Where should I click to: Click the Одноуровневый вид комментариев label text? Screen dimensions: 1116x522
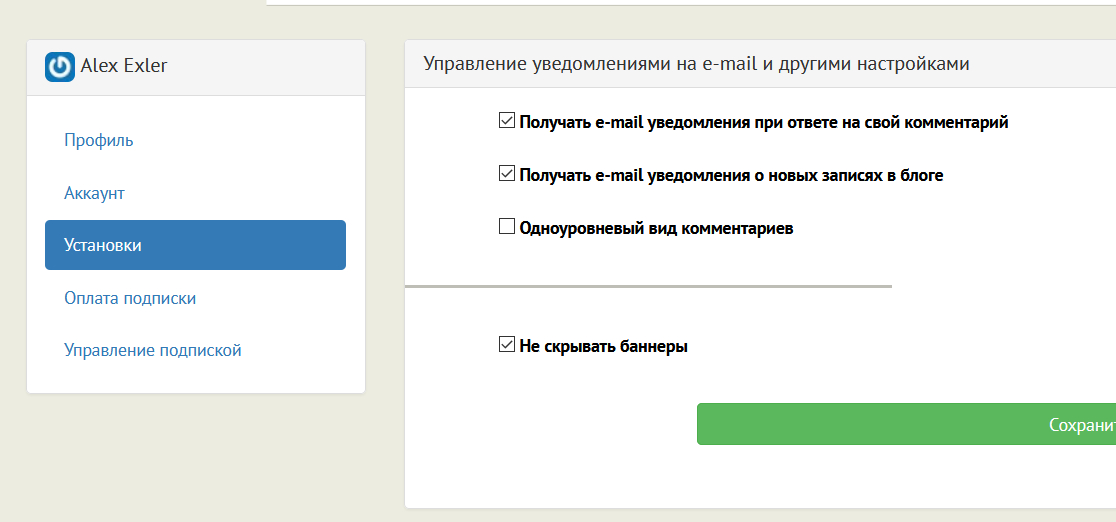click(656, 228)
